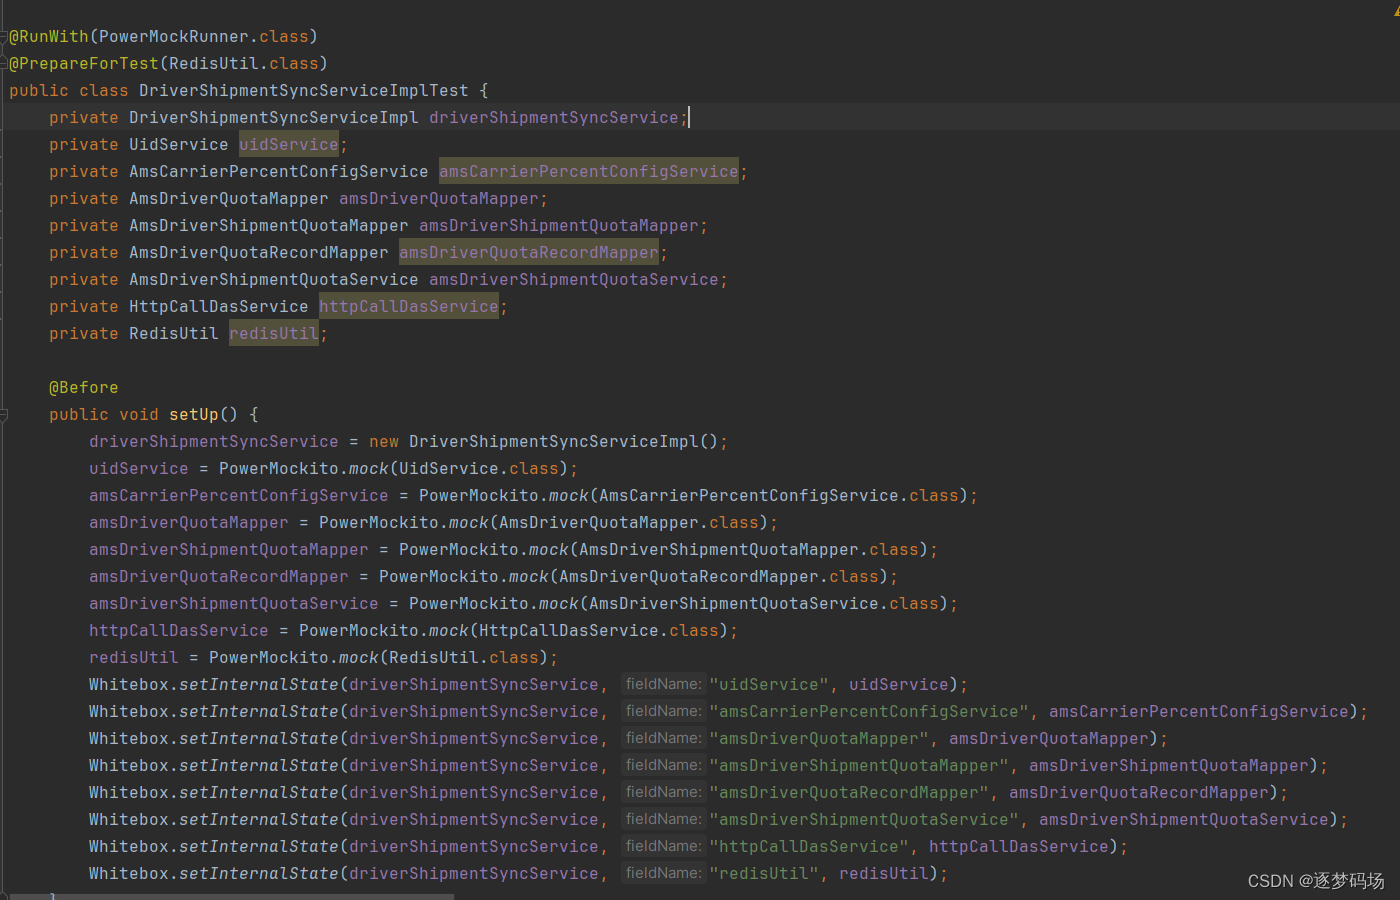The height and width of the screenshot is (900, 1400).
Task: Click fieldName hint before "uidService" string
Action: click(x=664, y=685)
